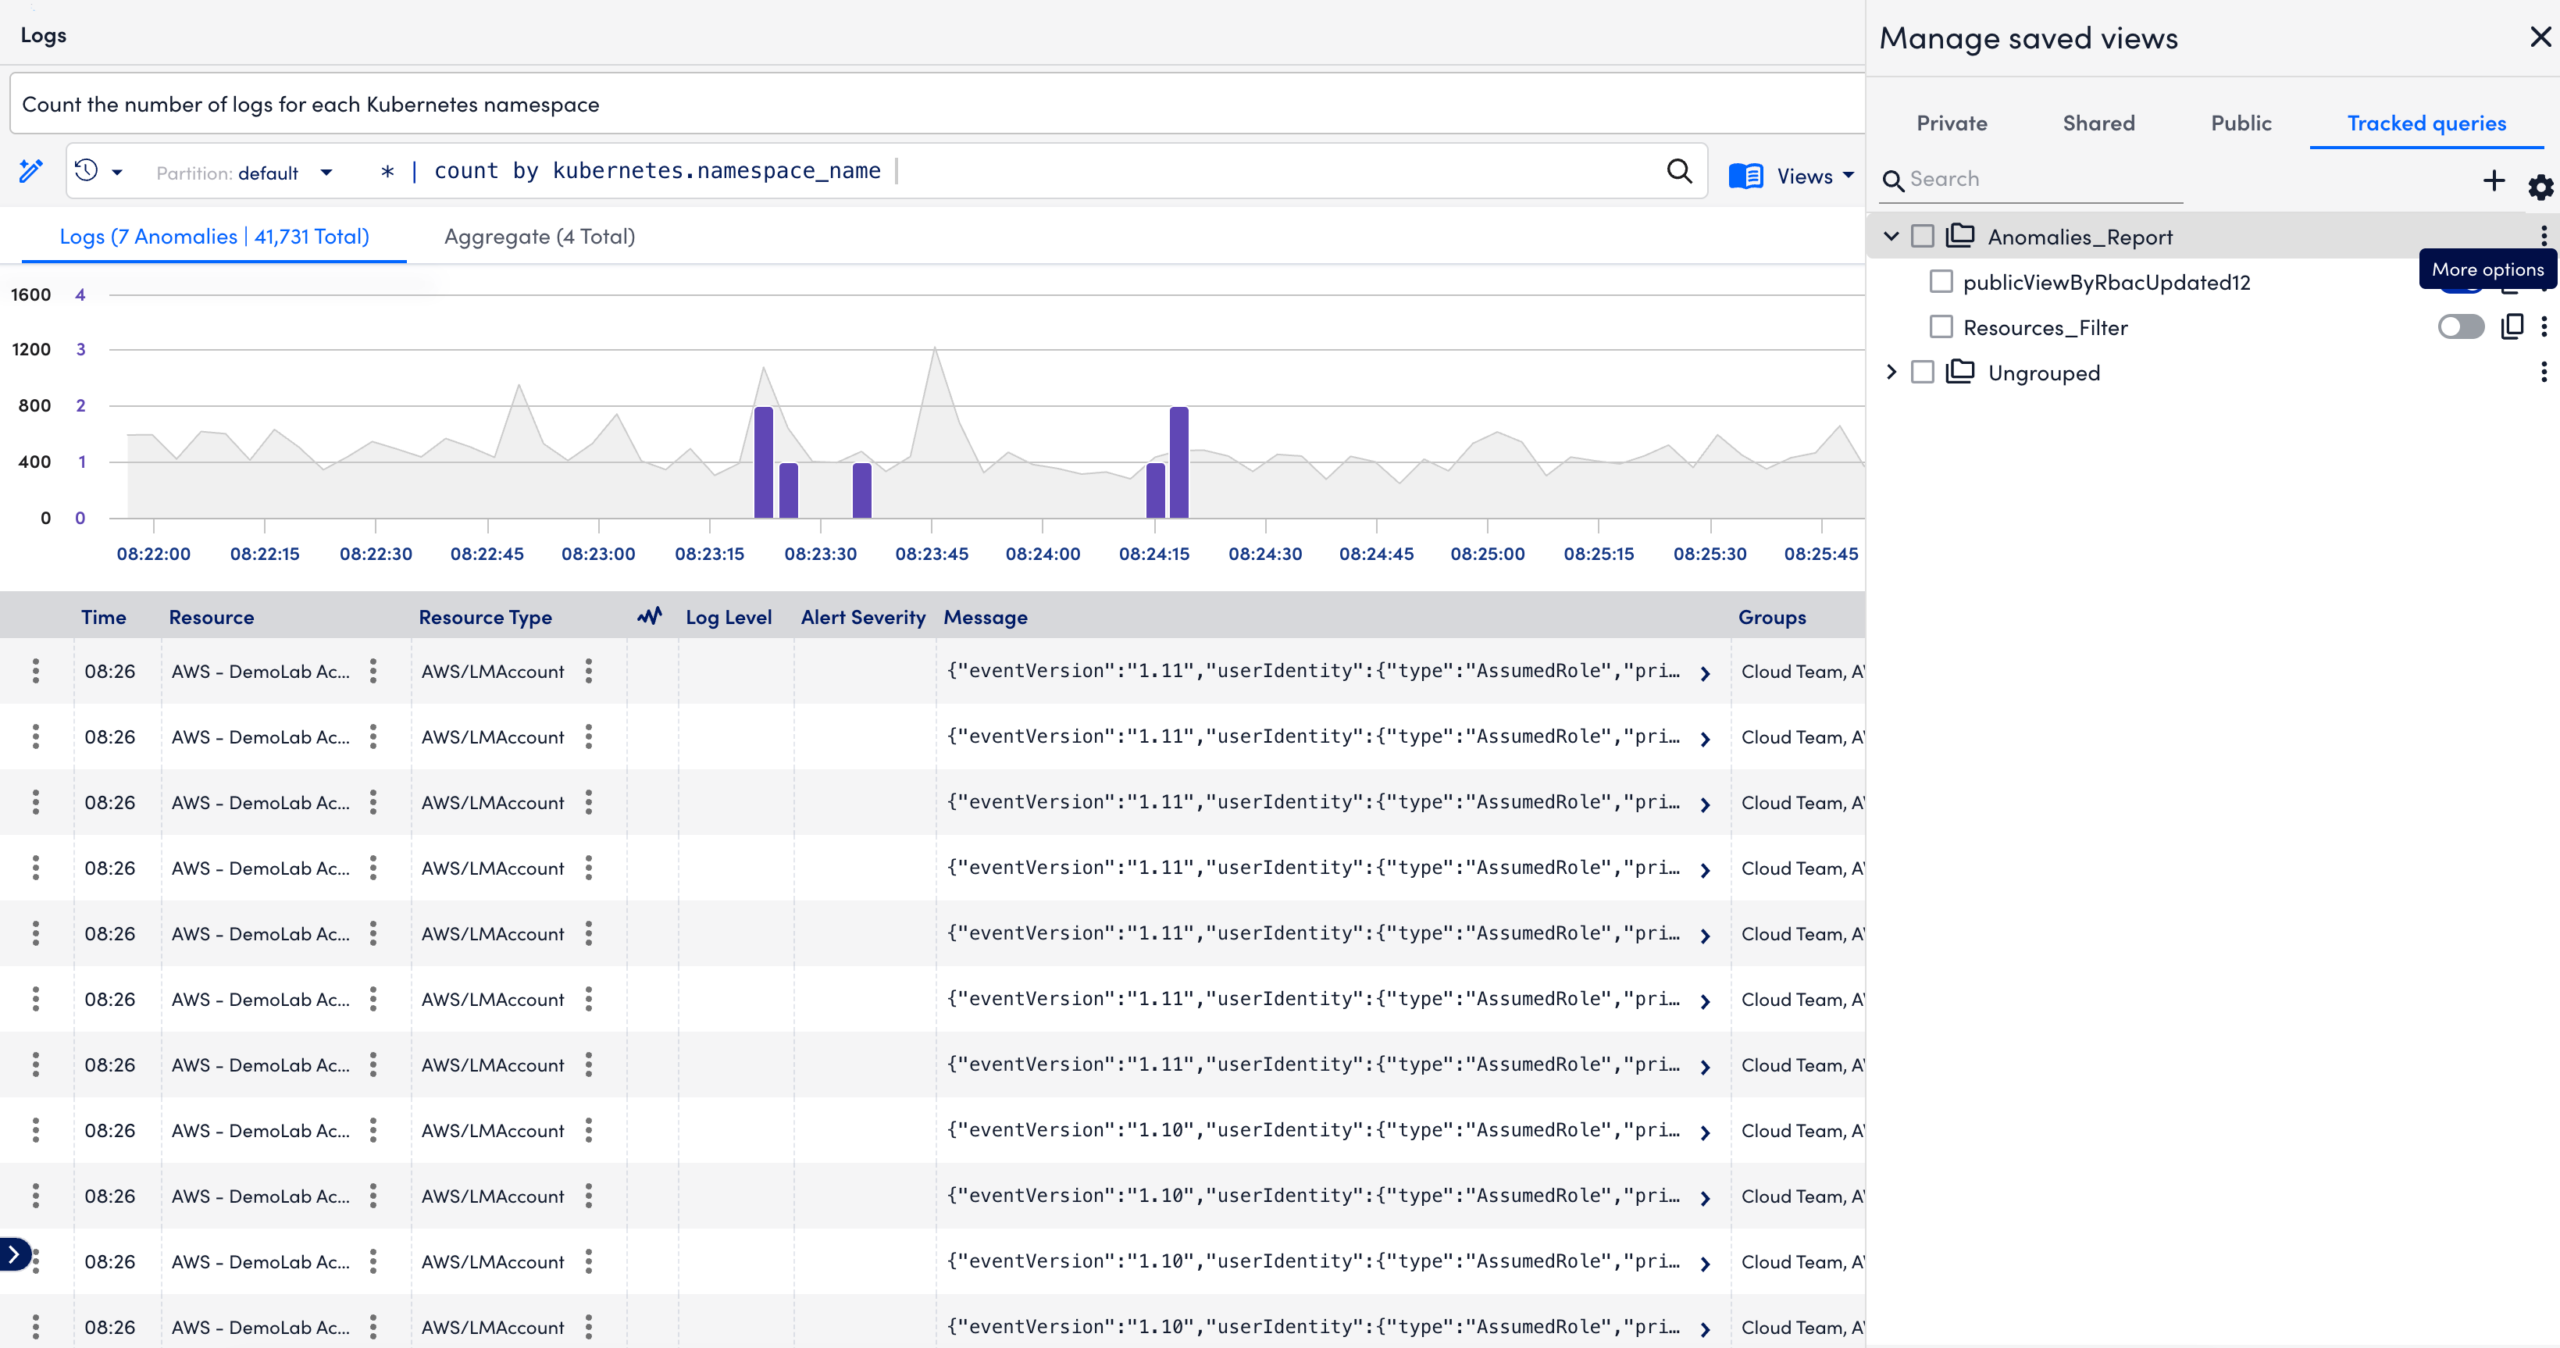
Task: Open Resource options in second log row
Action: 373,737
